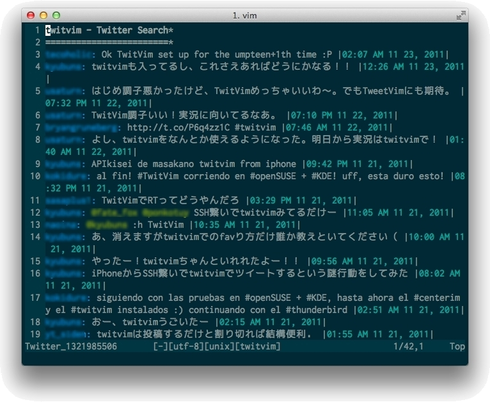This screenshot has width=490, height=402.
Task: Click #openSUSE hashtag in the 'al fin!' tweet
Action: pos(273,176)
